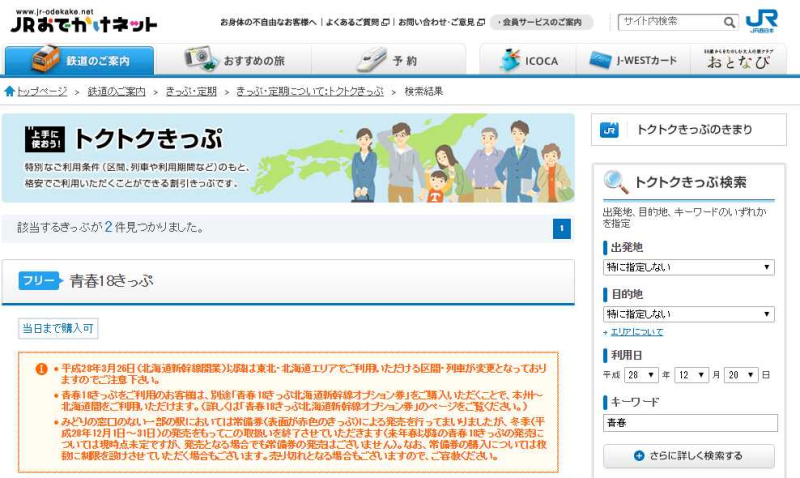
Task: Open the 目的地 dropdown
Action: point(689,314)
